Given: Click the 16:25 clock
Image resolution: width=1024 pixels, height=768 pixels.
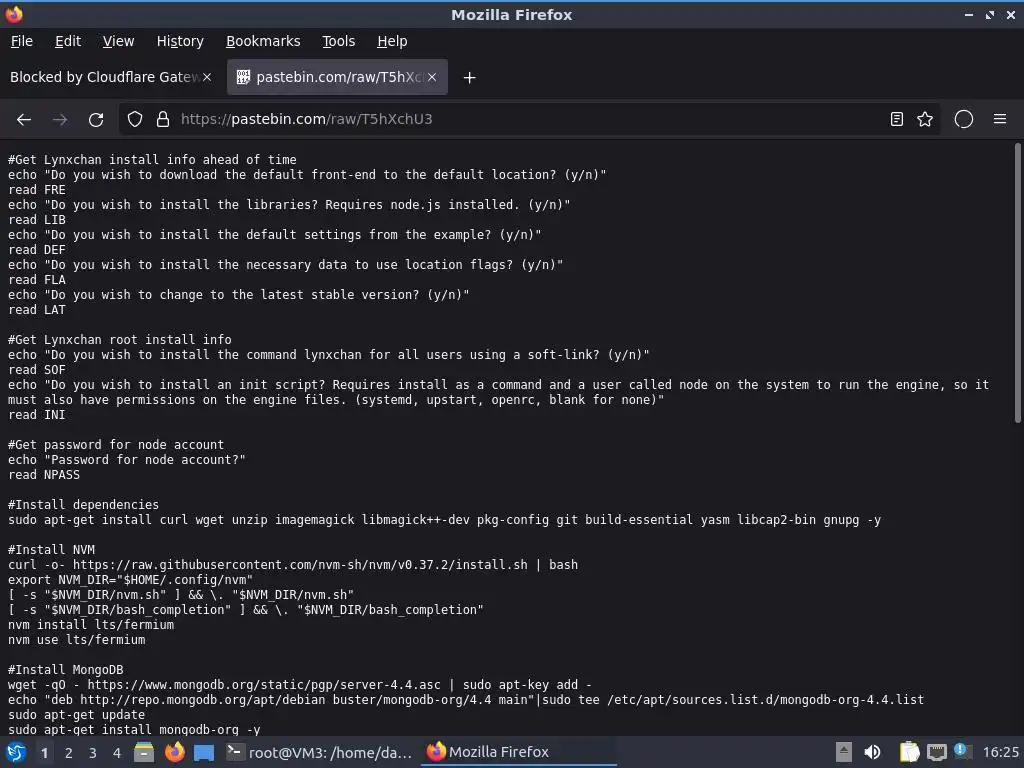Looking at the screenshot, I should coord(1000,752).
